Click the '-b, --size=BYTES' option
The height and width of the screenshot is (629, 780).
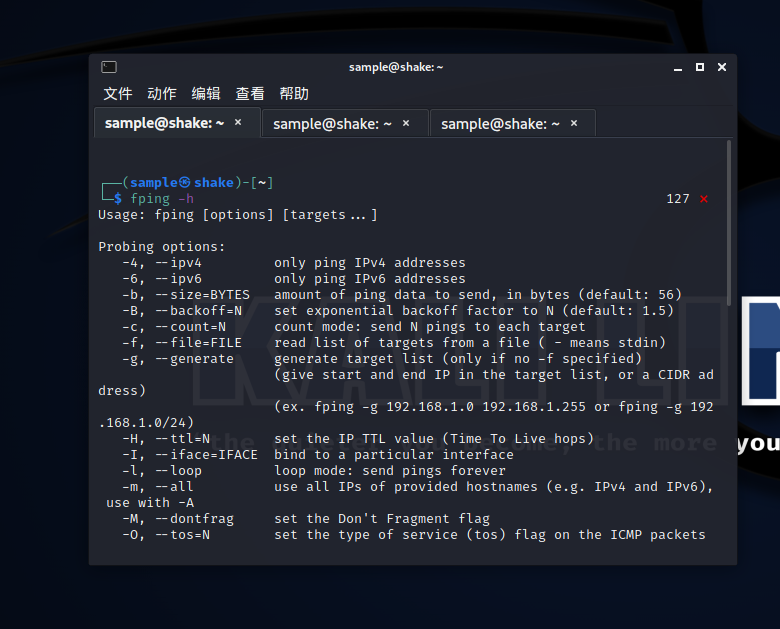tap(186, 295)
